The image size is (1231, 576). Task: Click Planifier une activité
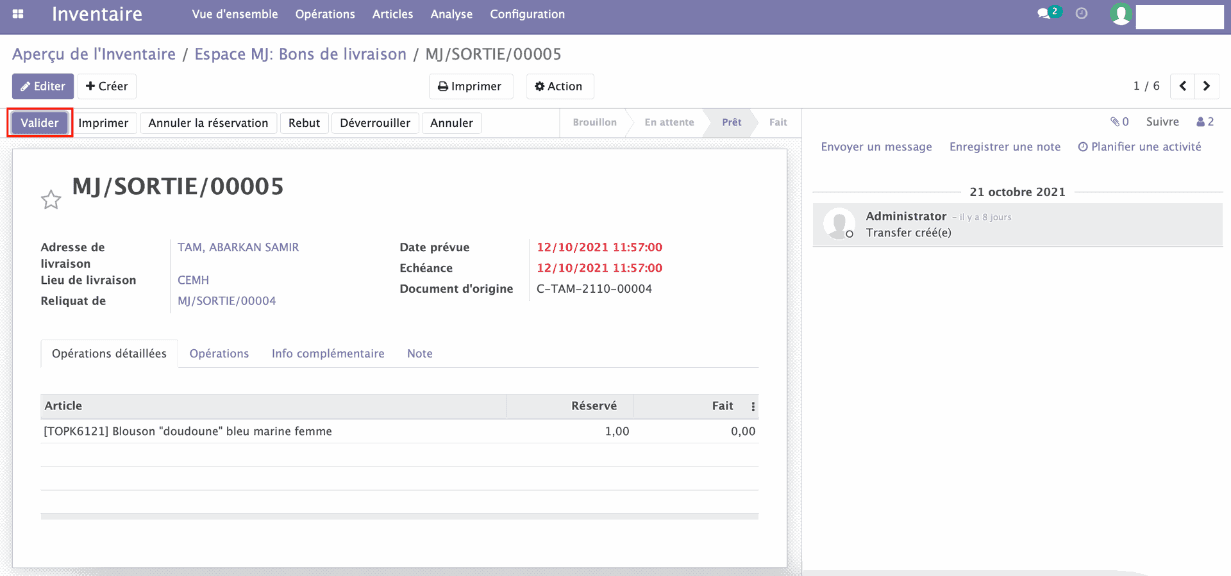point(1139,147)
